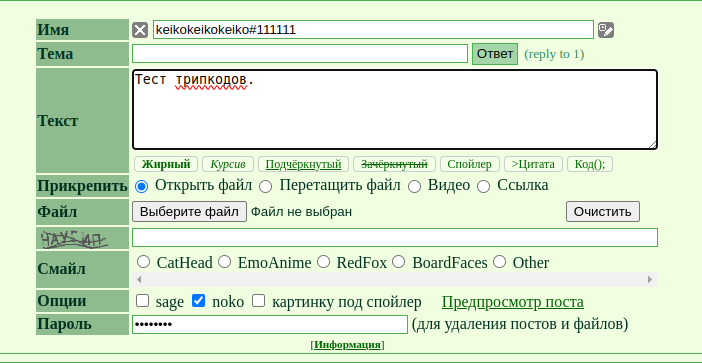This screenshot has width=702, height=363.
Task: Select Открыть файл radio option
Action: (x=141, y=187)
